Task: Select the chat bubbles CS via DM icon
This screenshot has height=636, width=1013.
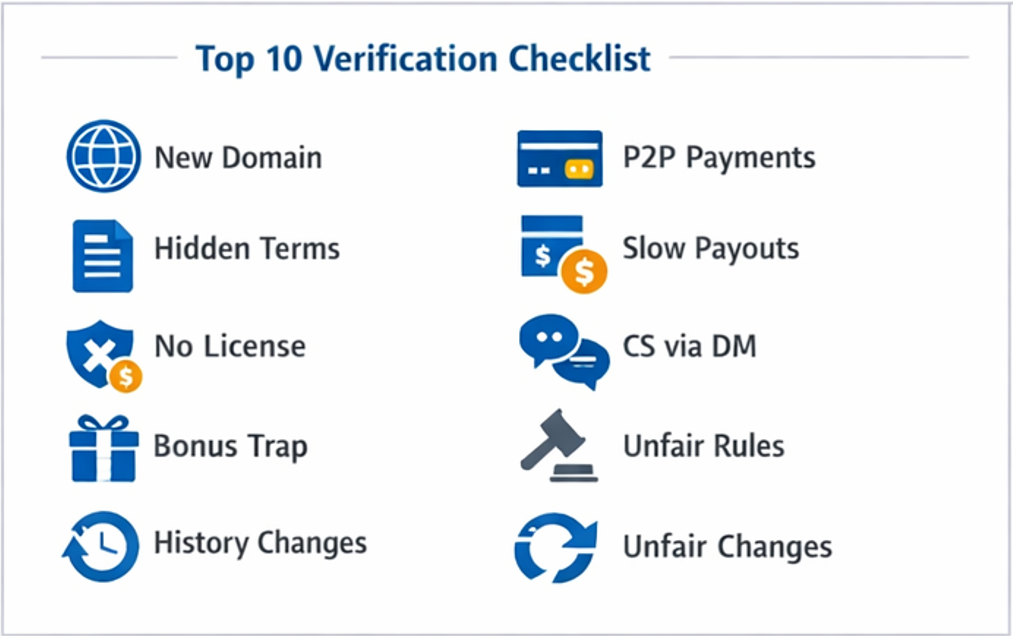Action: [x=564, y=352]
